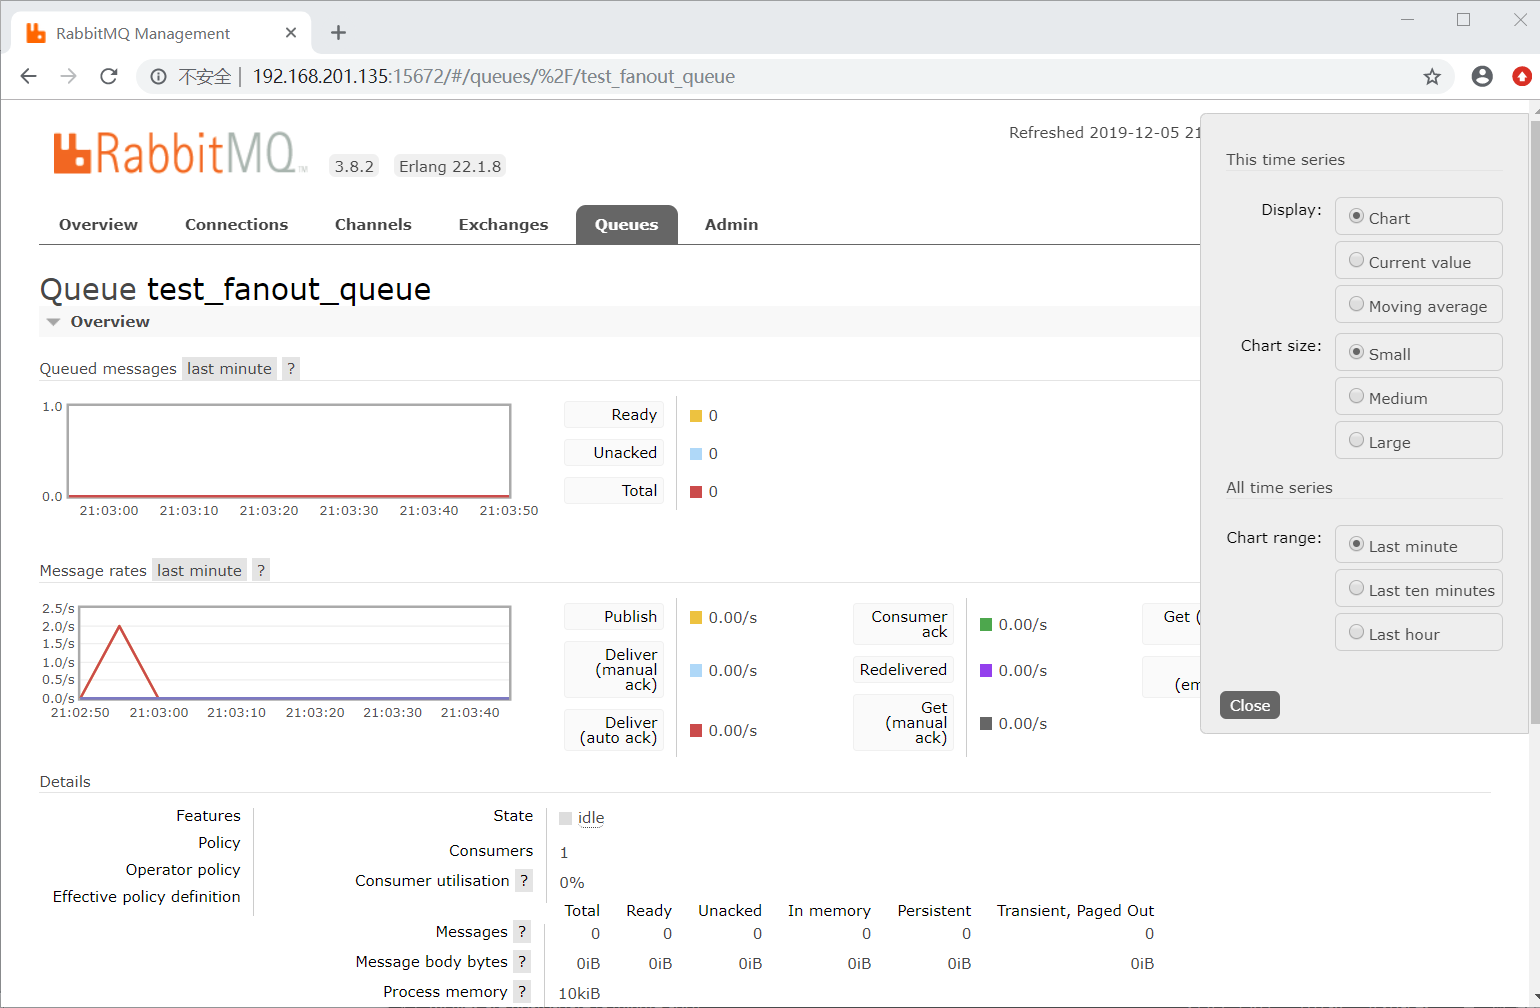Open the Admin tab
This screenshot has width=1540, height=1008.
(731, 224)
